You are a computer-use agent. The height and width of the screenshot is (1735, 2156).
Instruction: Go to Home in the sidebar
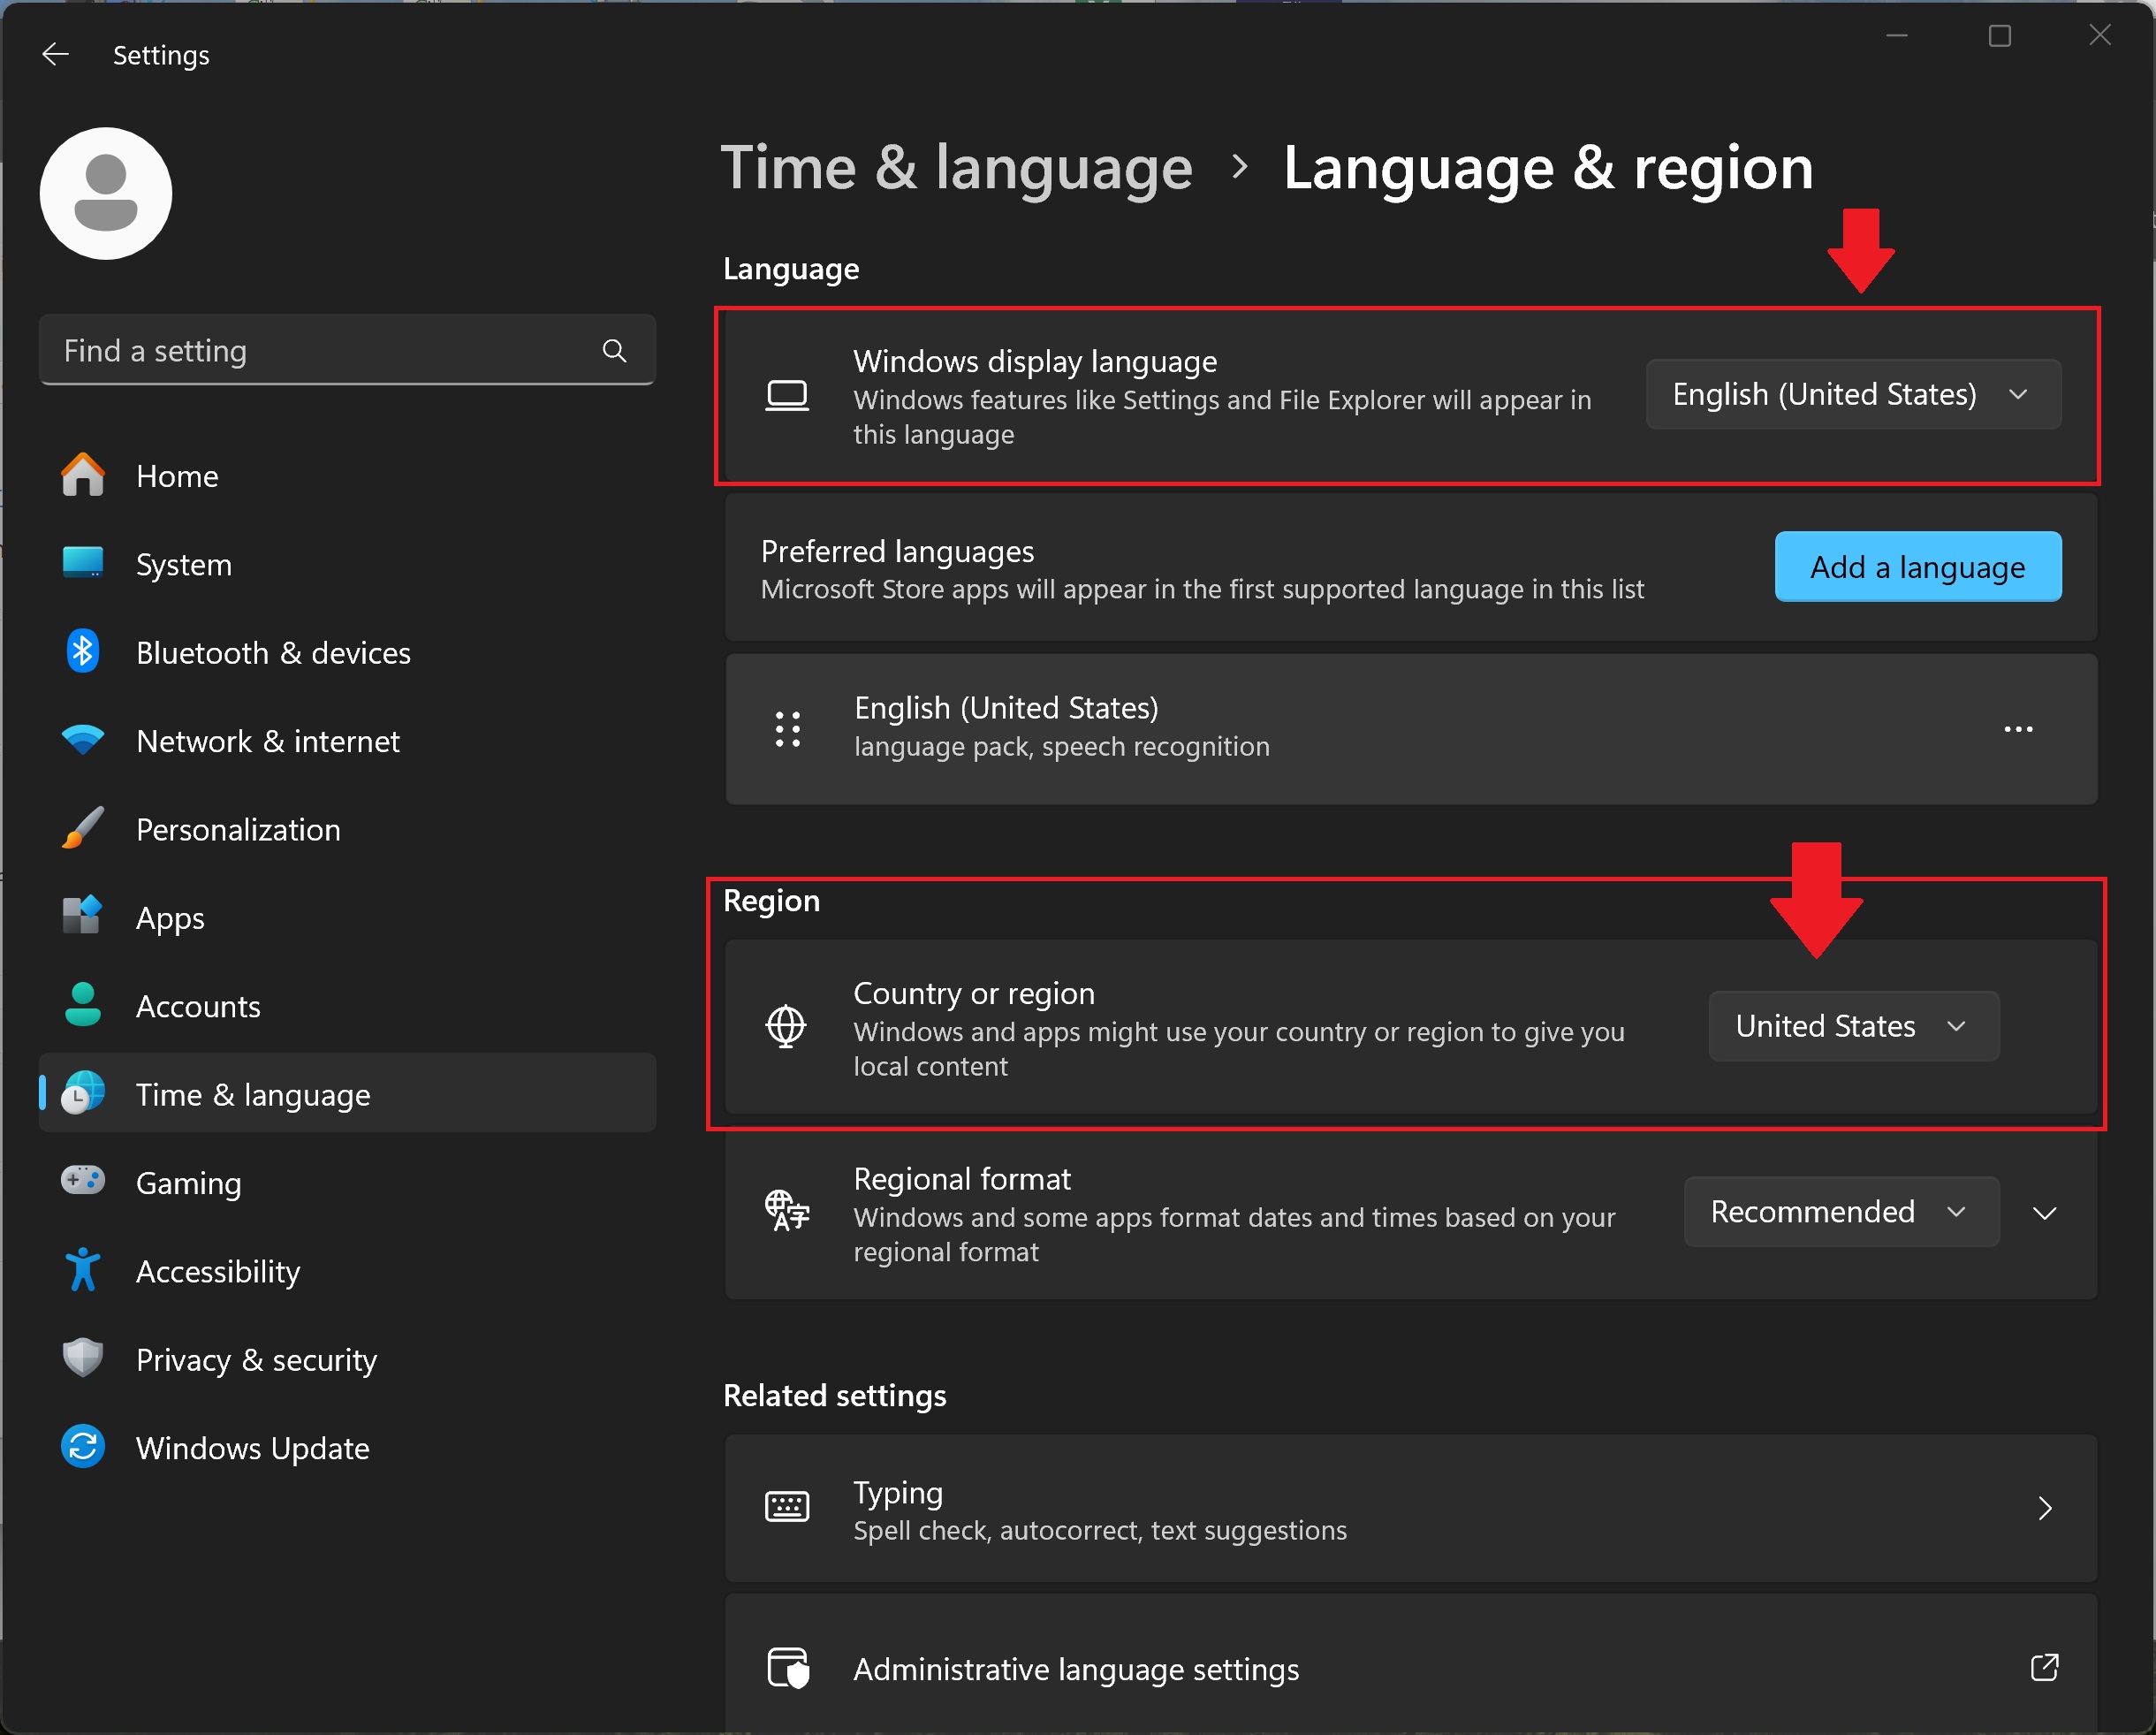click(x=347, y=475)
